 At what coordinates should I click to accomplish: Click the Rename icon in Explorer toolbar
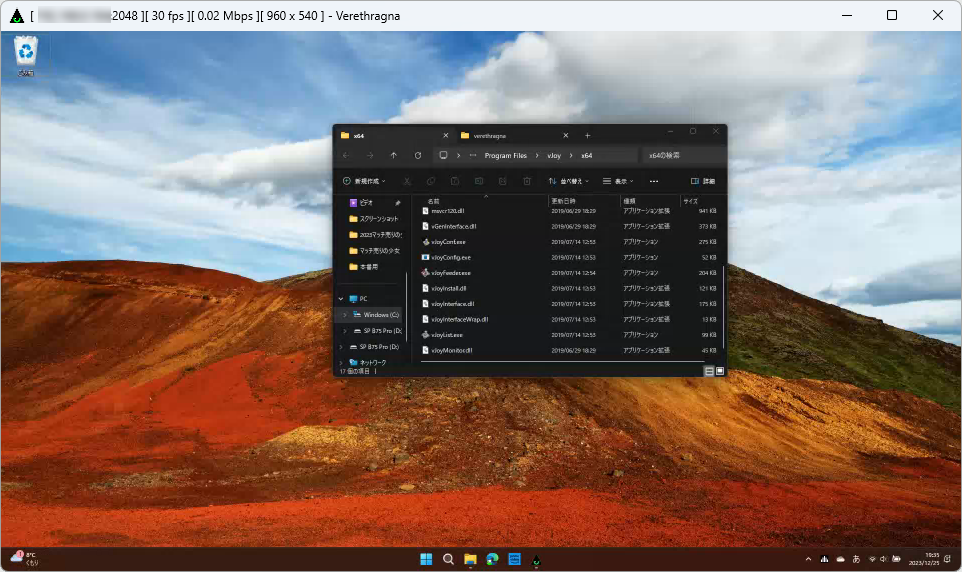[479, 181]
